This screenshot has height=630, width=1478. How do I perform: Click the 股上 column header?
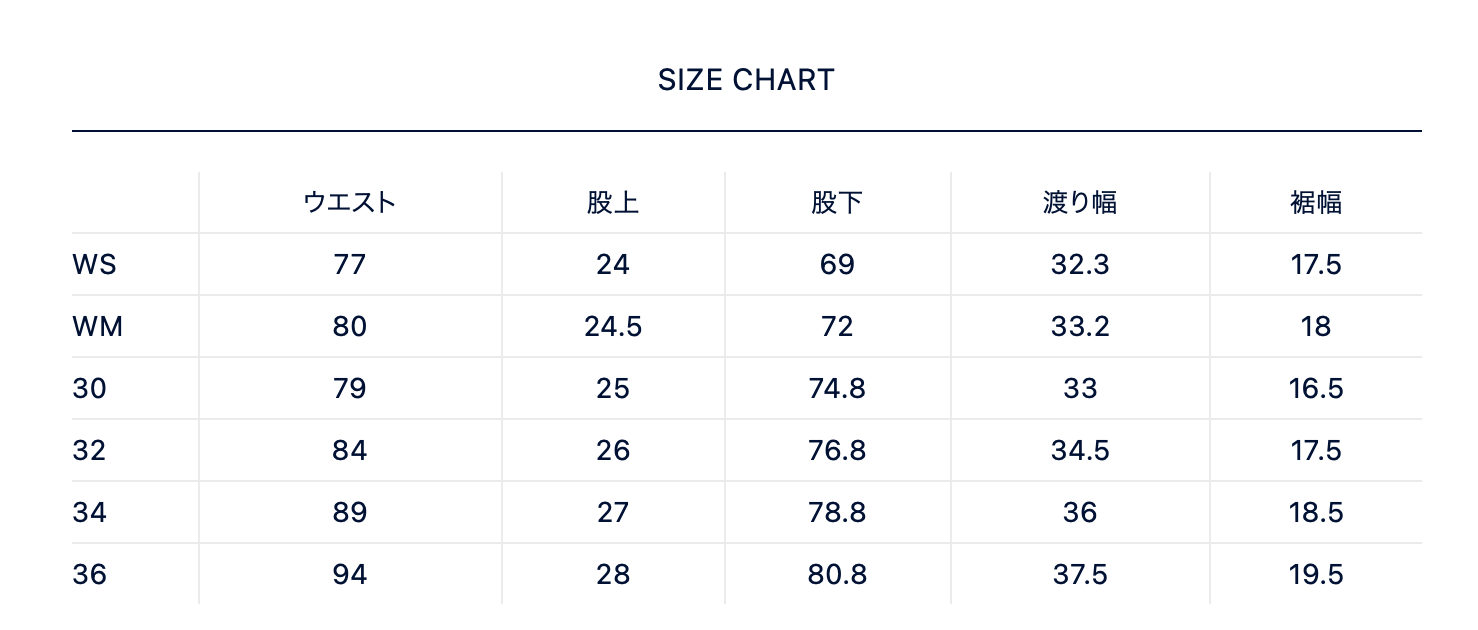tap(613, 203)
